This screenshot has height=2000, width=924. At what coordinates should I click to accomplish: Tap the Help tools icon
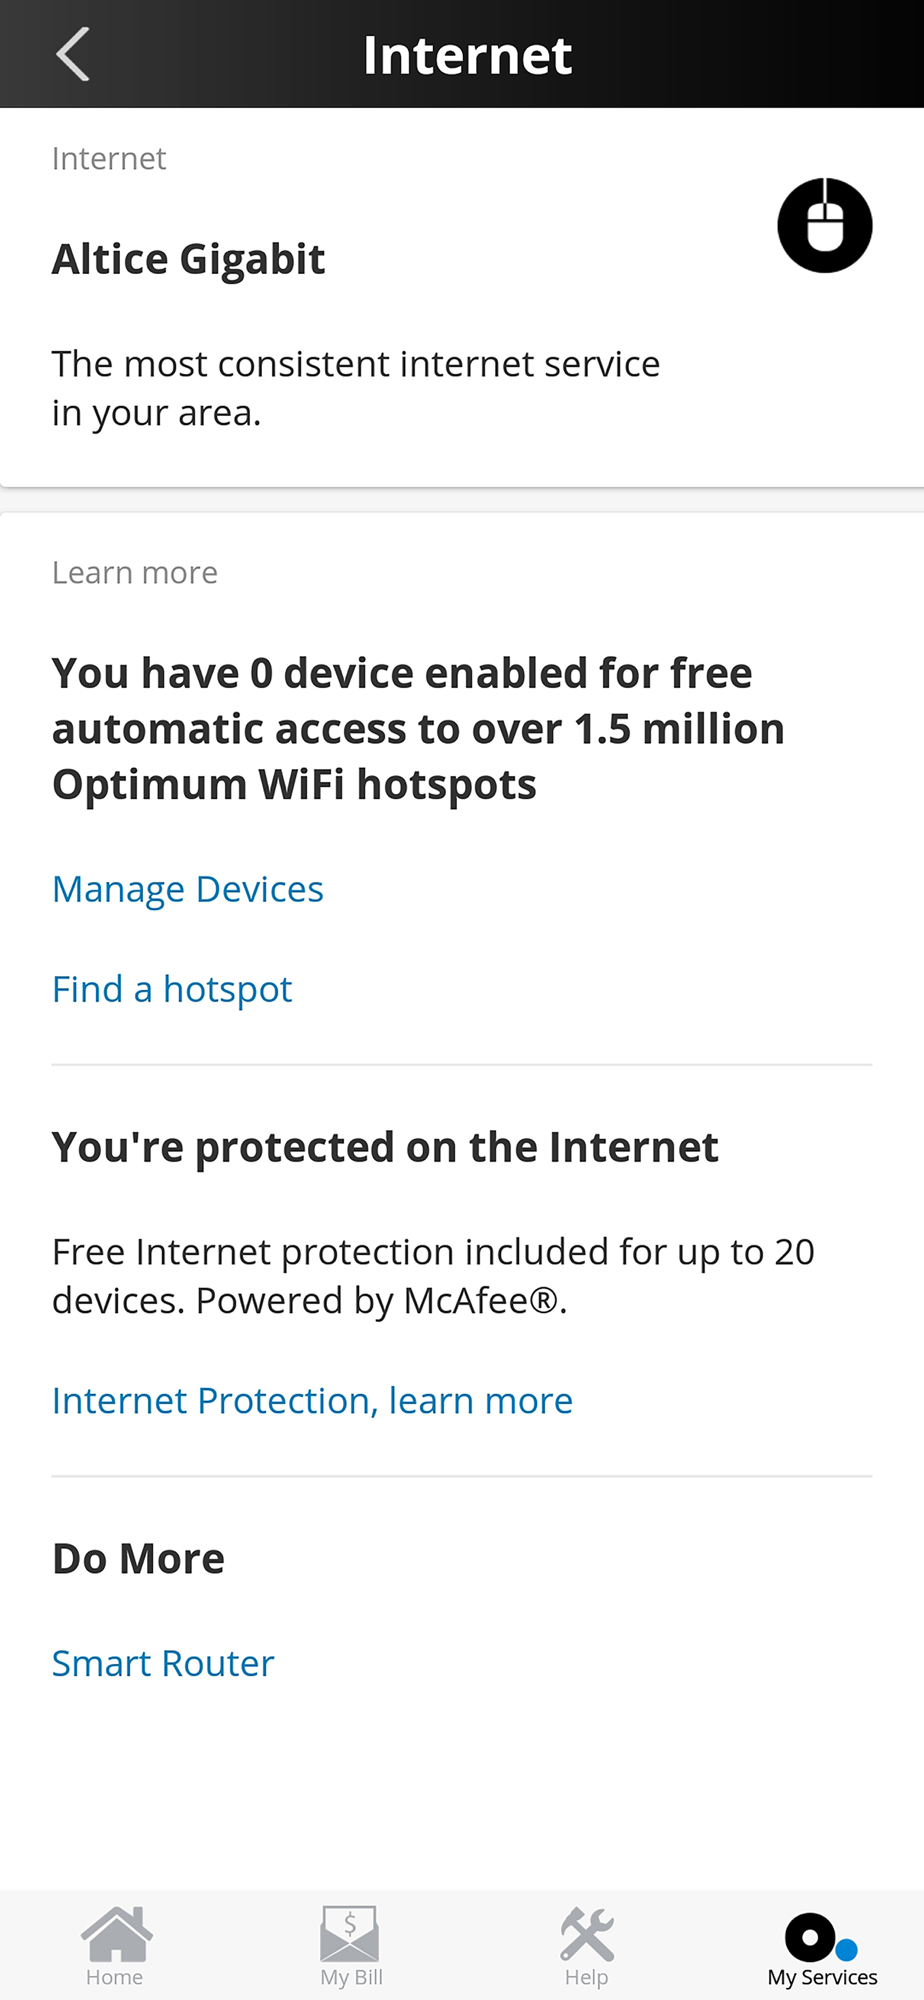[587, 1933]
